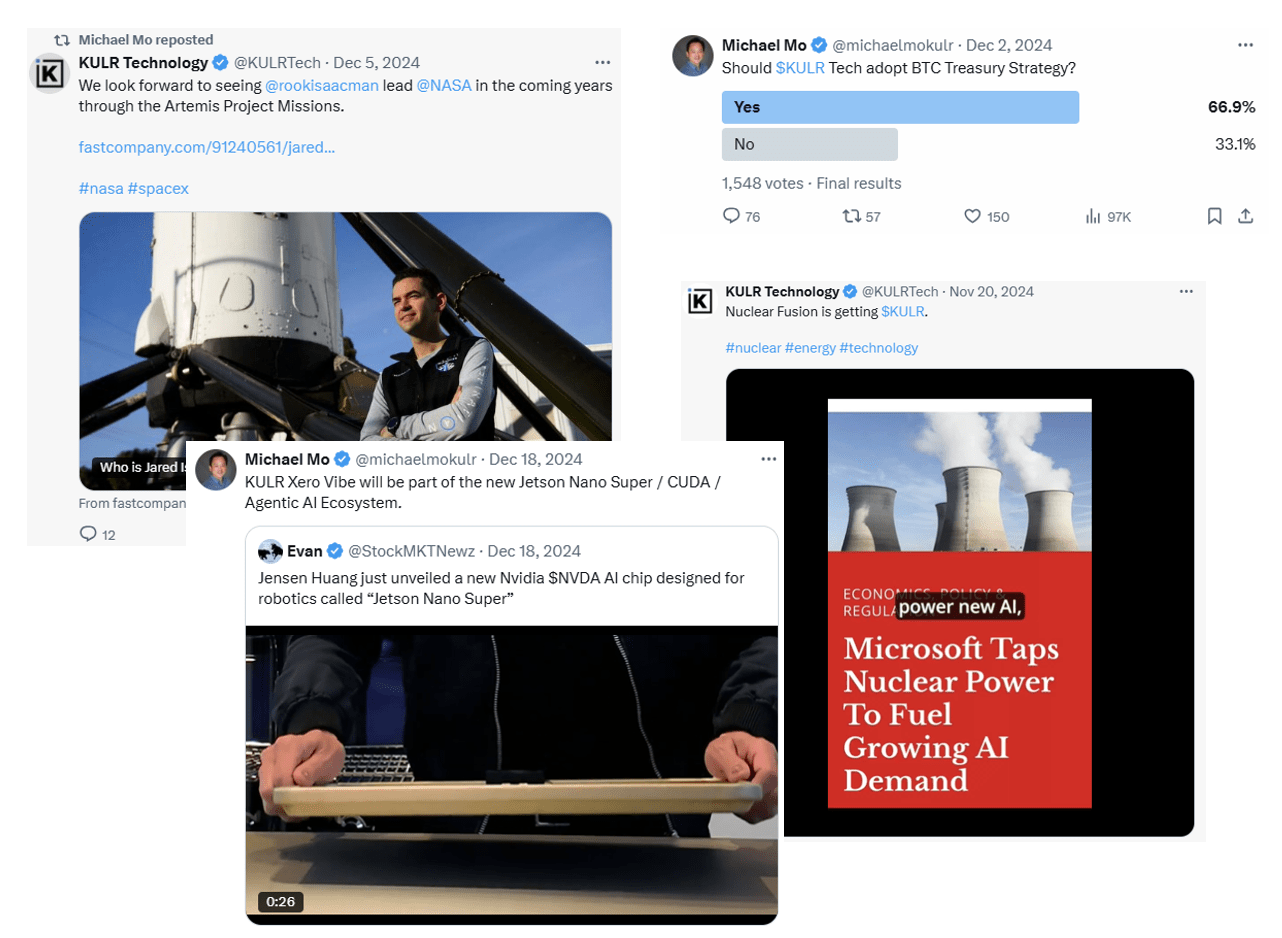This screenshot has height=938, width=1282.
Task: Expand more menu on Nuclear Fusion tweet
Action: (x=1186, y=291)
